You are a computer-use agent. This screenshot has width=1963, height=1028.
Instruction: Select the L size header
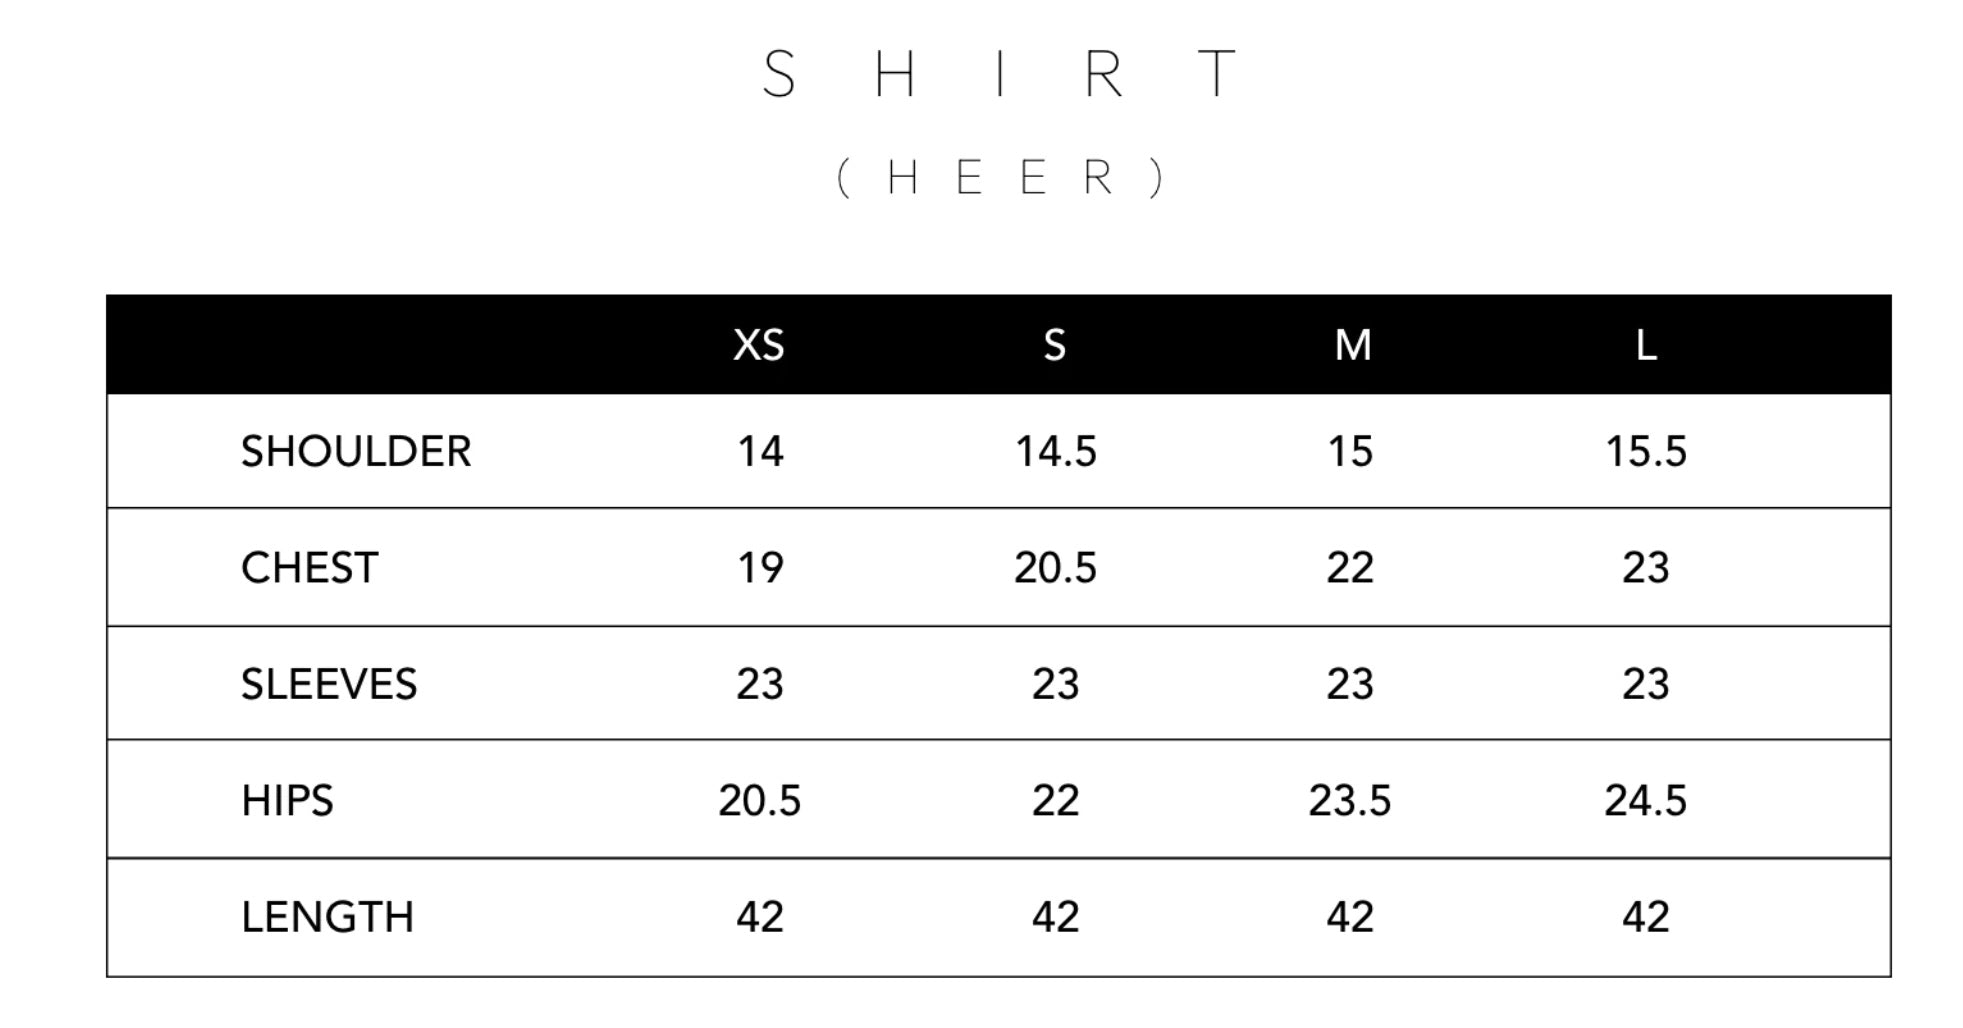coord(1646,345)
